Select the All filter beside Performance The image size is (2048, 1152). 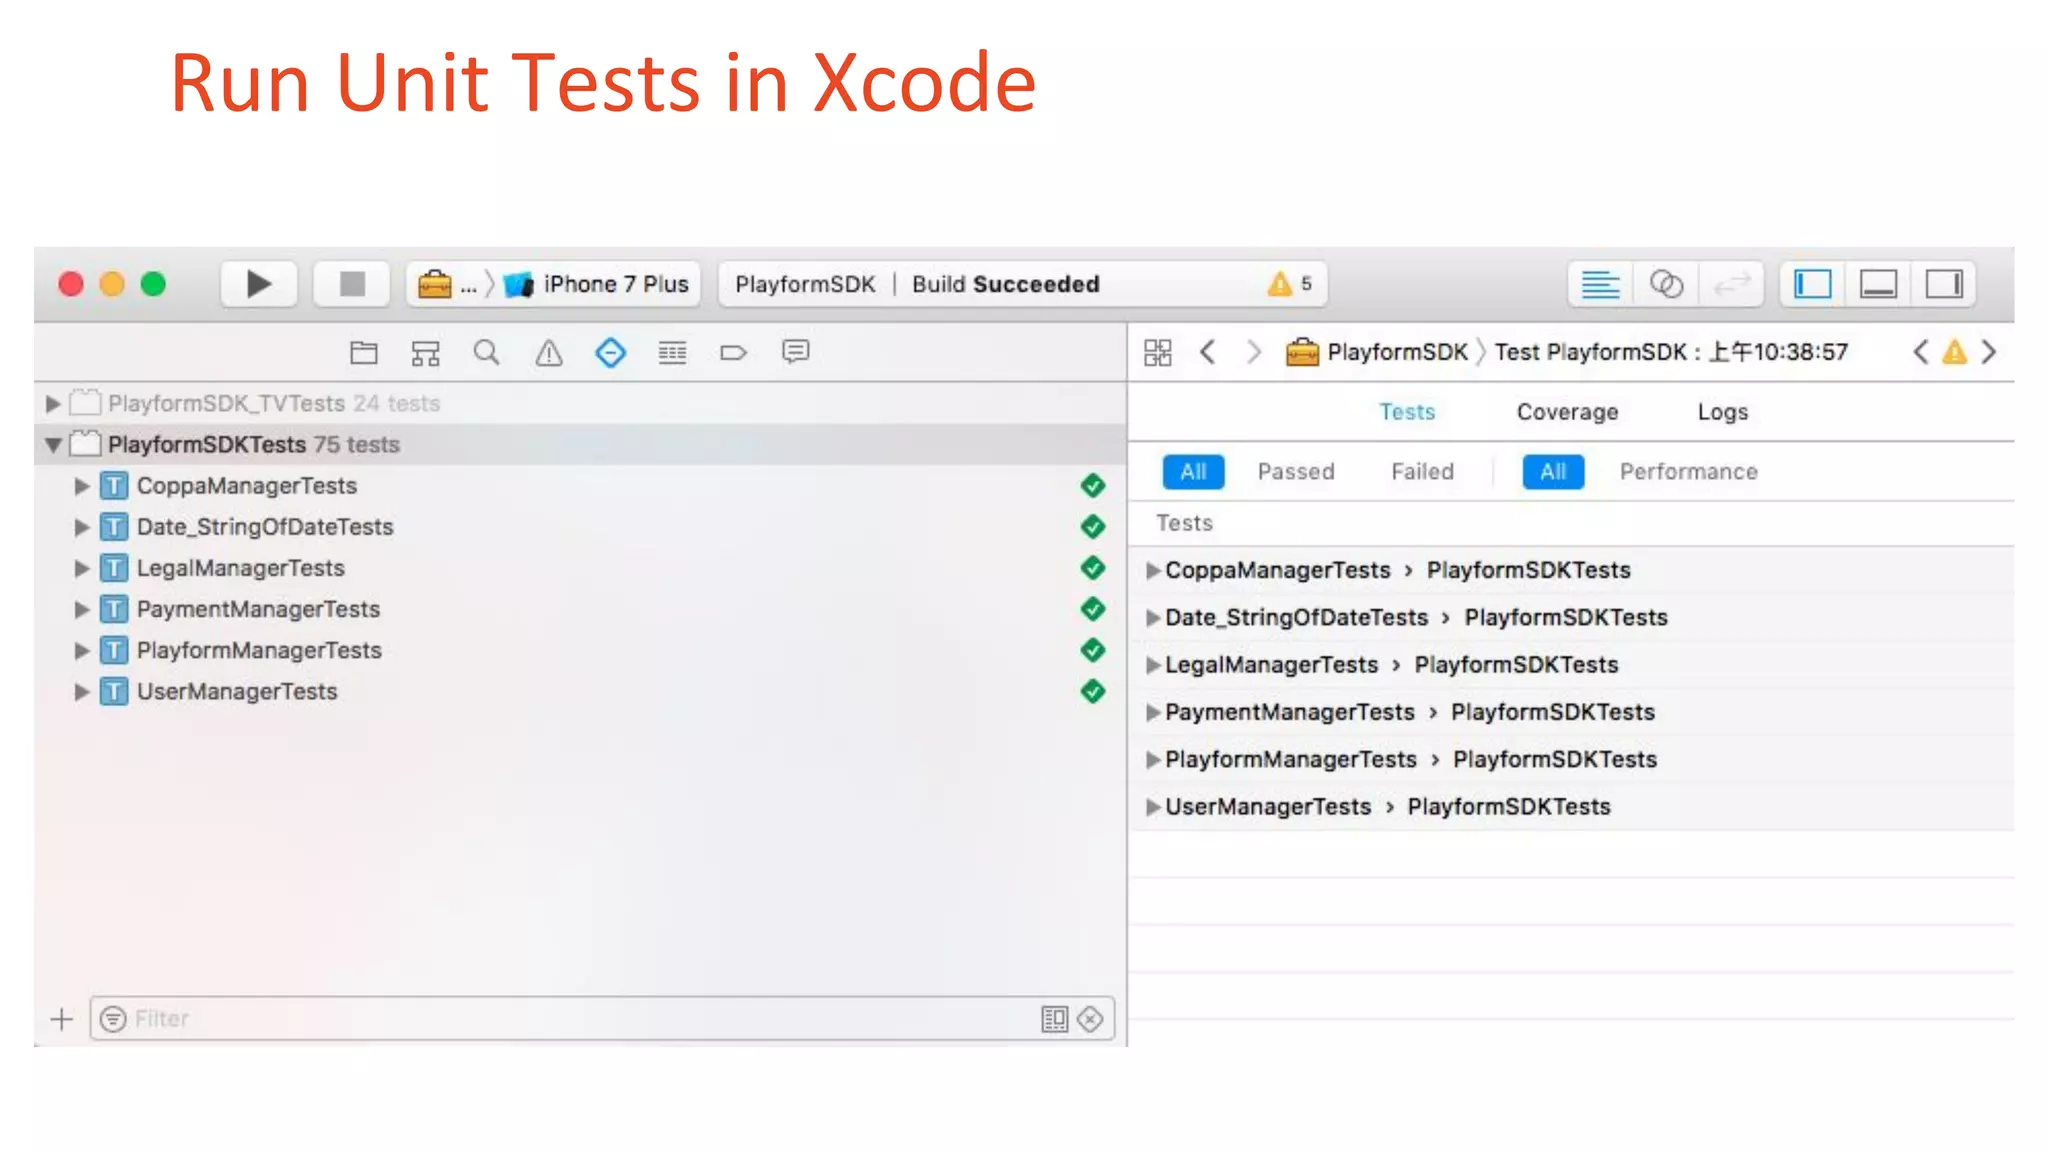[1553, 472]
